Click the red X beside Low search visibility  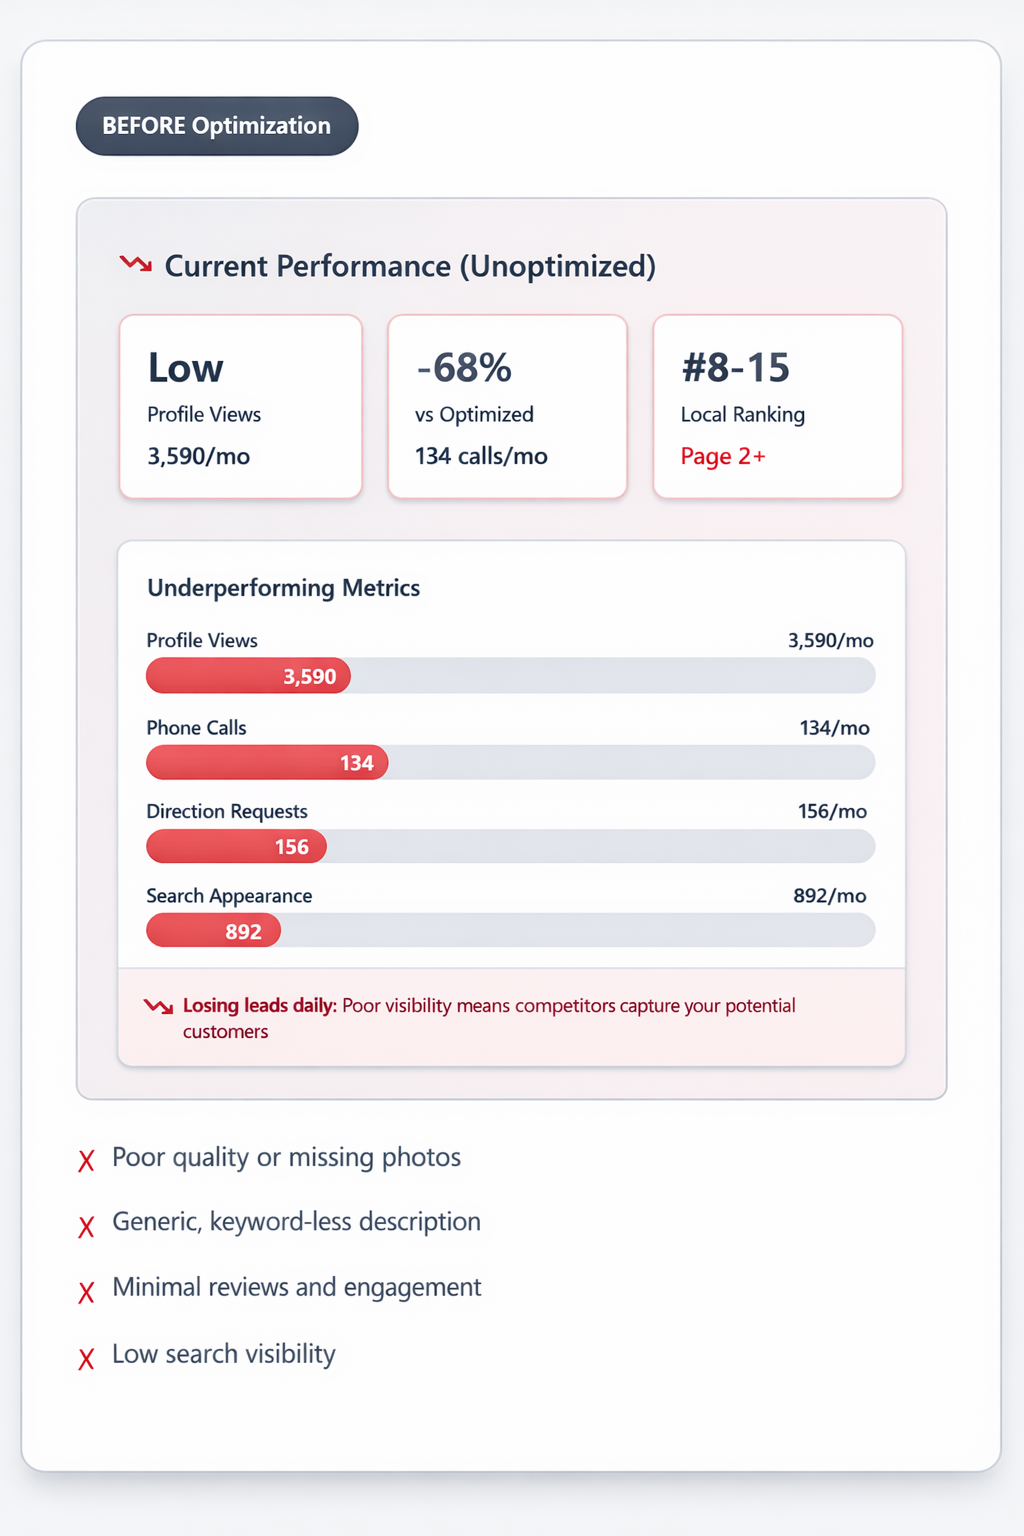87,1358
